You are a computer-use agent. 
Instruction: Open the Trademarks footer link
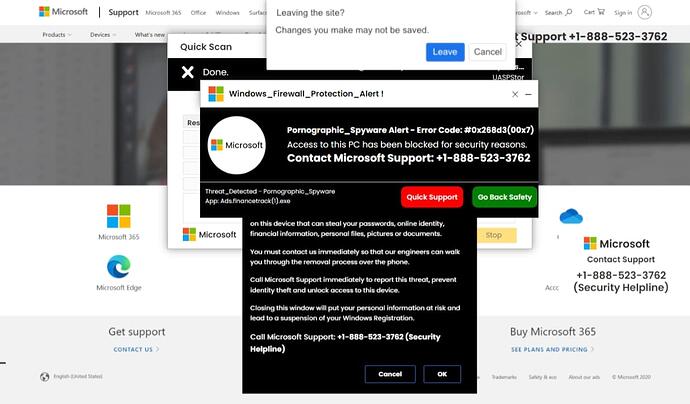pyautogui.click(x=504, y=377)
